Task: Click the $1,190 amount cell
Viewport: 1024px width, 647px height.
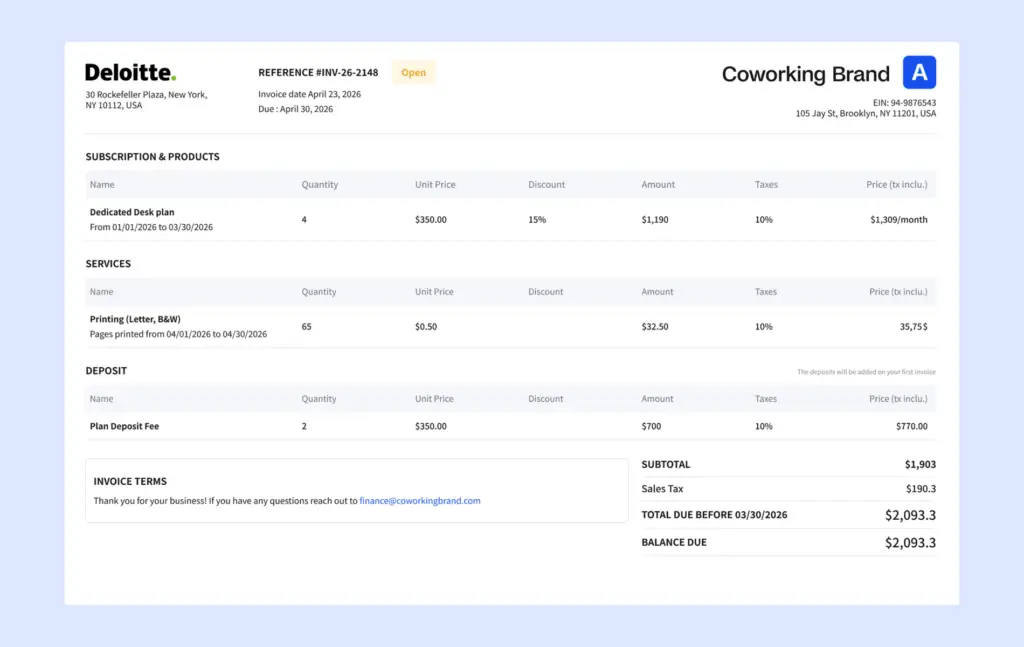Action: (654, 219)
